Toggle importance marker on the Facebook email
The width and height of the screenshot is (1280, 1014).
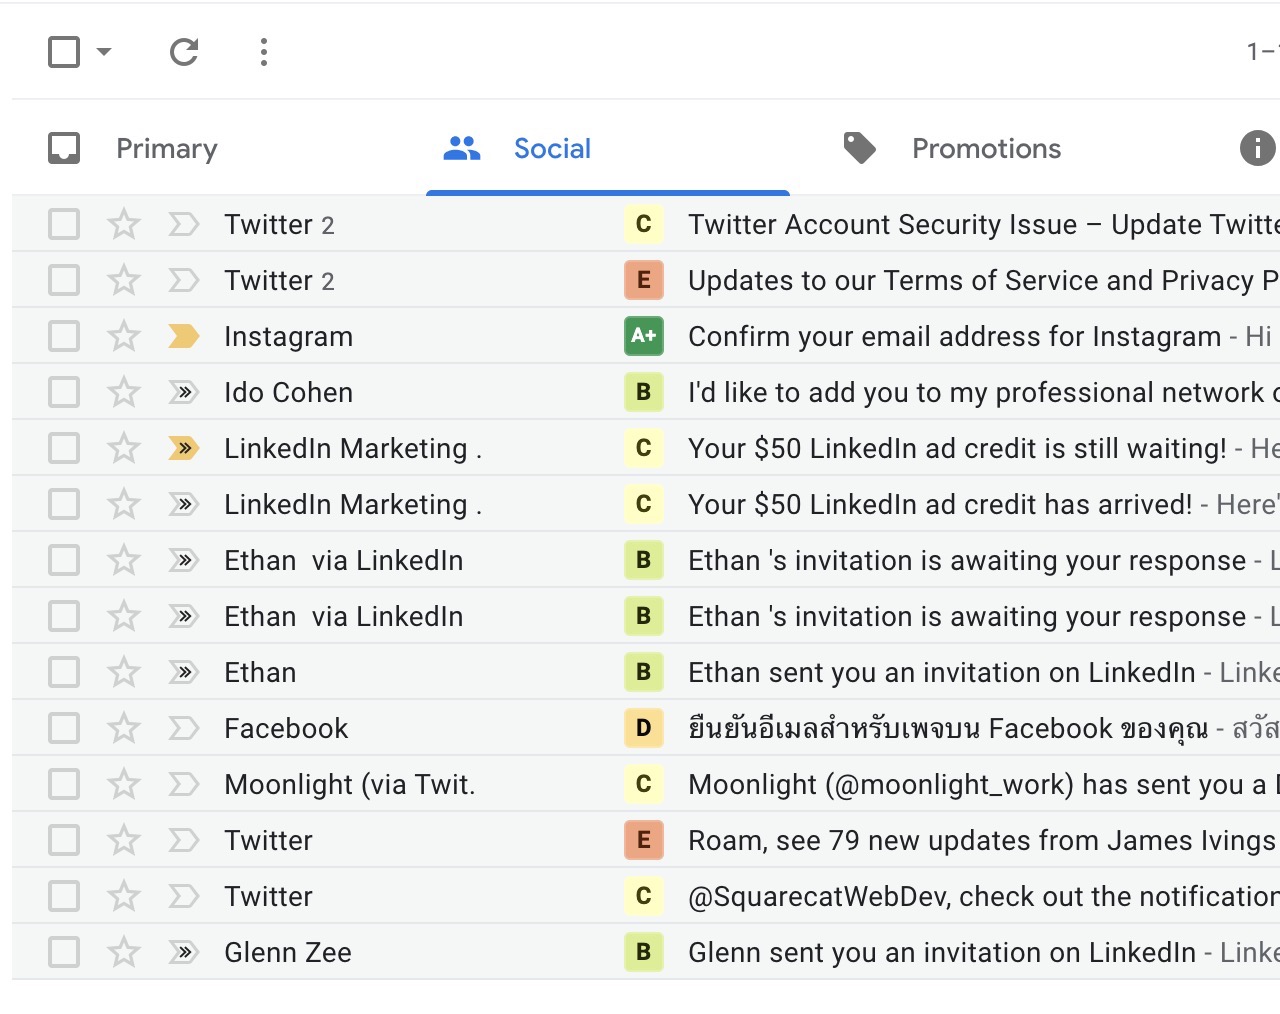pyautogui.click(x=184, y=728)
